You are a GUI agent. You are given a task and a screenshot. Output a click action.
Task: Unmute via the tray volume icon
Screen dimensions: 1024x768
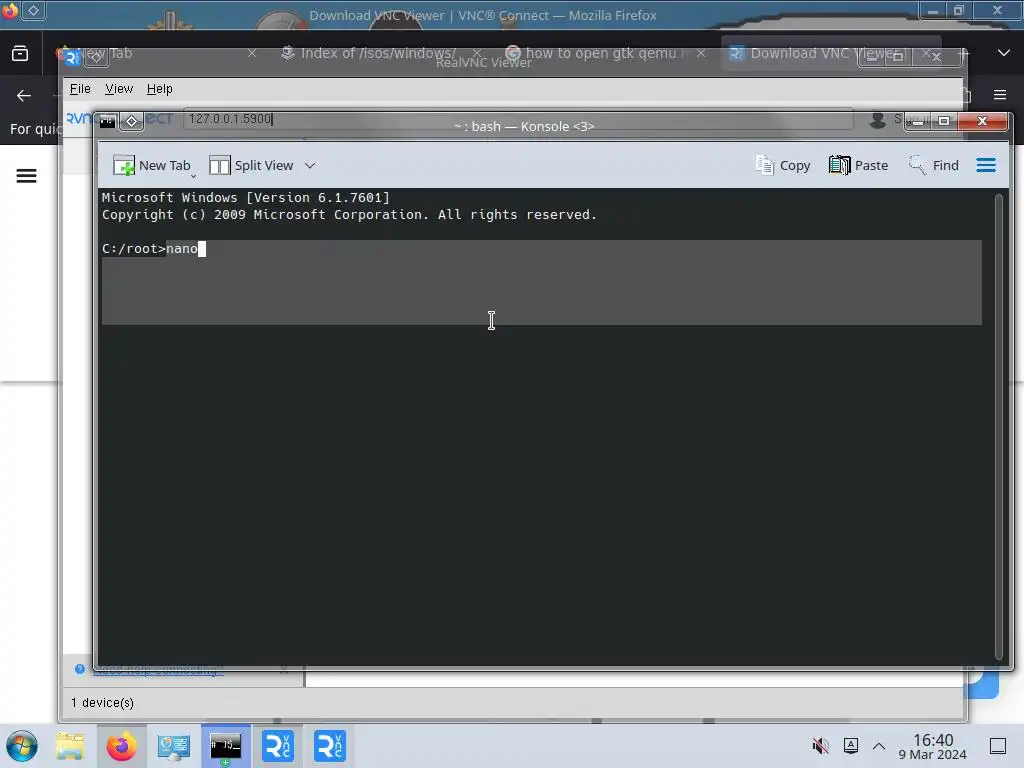[820, 746]
